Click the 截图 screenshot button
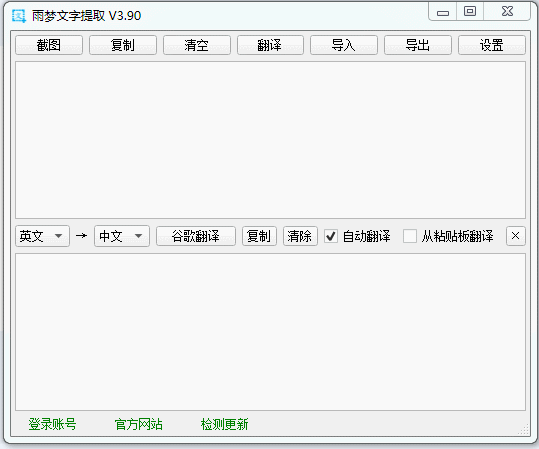This screenshot has height=449, width=539. 49,45
